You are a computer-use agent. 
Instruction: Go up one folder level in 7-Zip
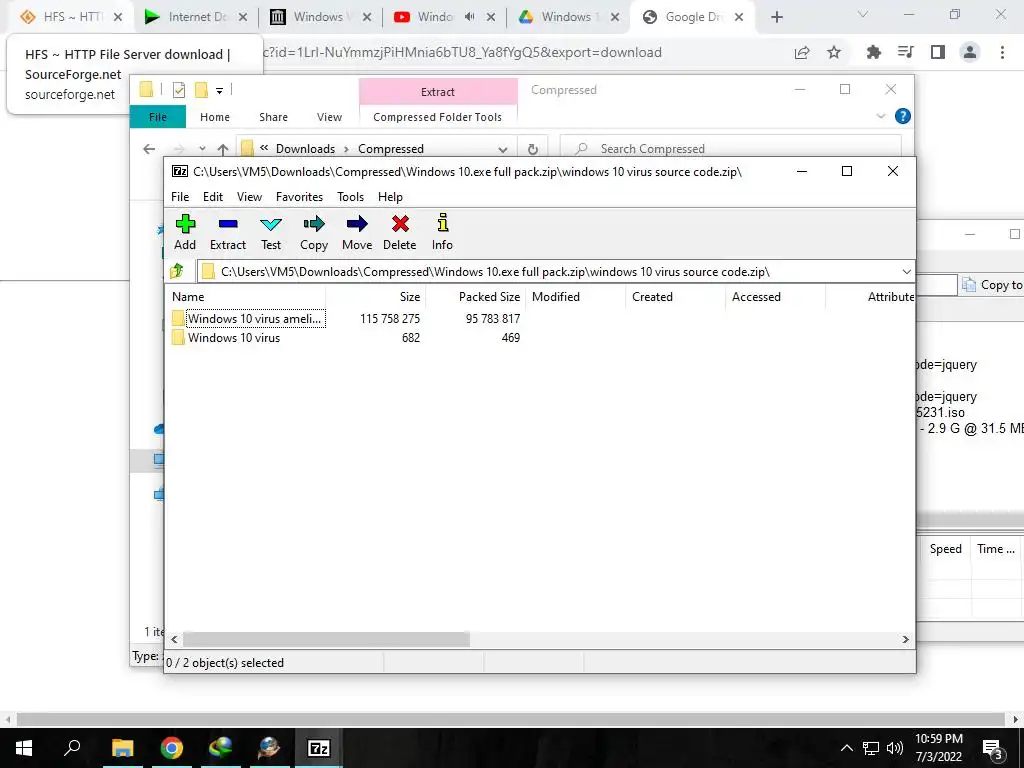point(177,271)
